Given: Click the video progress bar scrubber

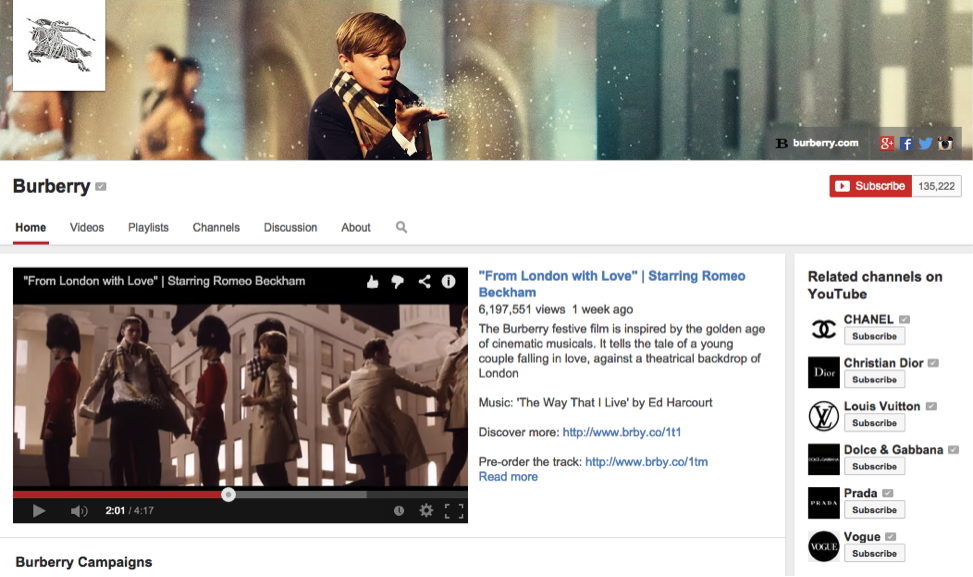Looking at the screenshot, I should pyautogui.click(x=228, y=494).
